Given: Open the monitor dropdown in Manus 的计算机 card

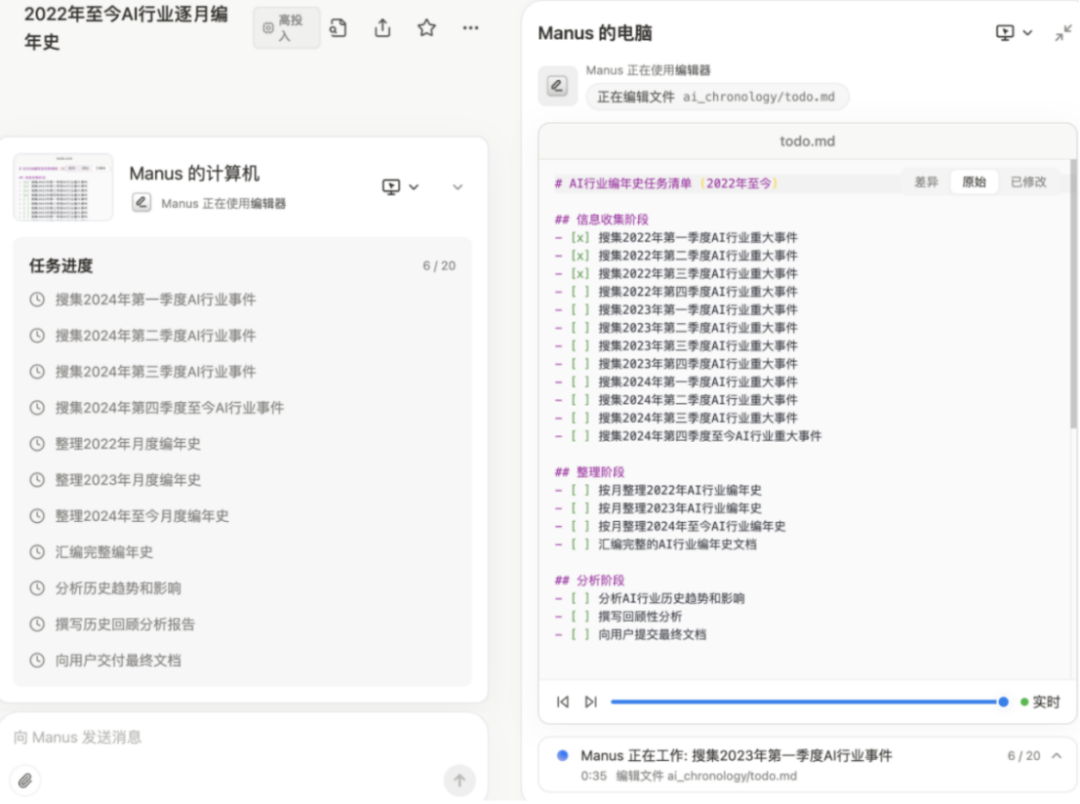Looking at the screenshot, I should 400,187.
